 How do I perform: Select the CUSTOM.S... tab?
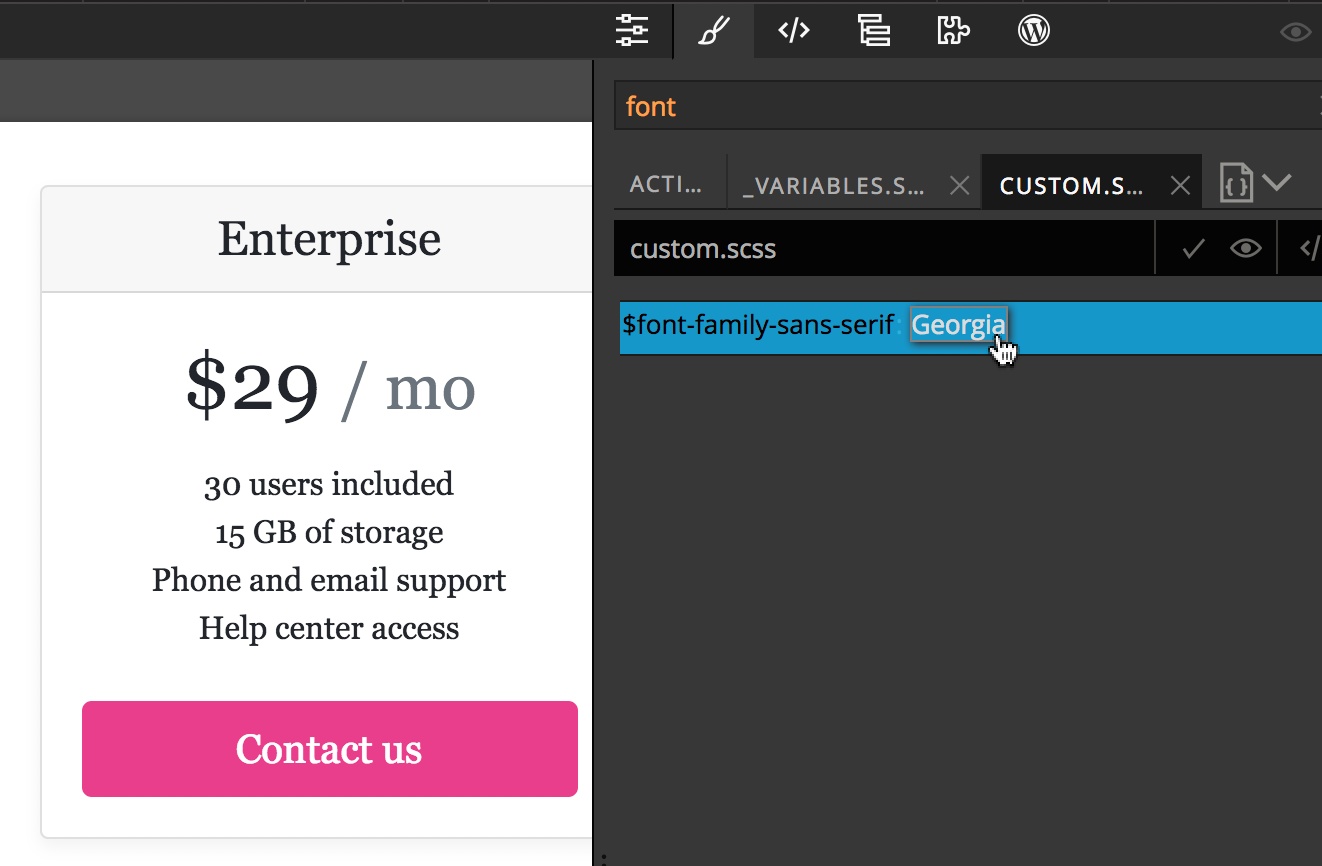click(1071, 185)
